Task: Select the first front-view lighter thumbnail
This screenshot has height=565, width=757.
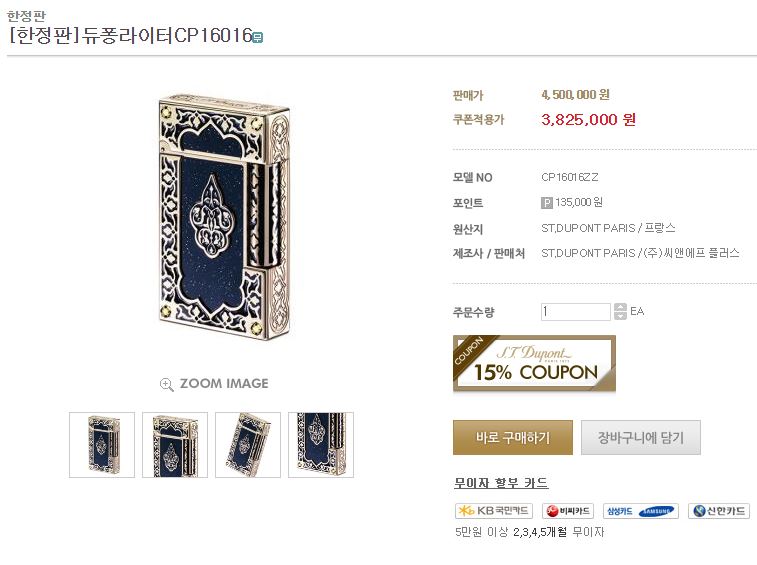Action: tap(101, 444)
